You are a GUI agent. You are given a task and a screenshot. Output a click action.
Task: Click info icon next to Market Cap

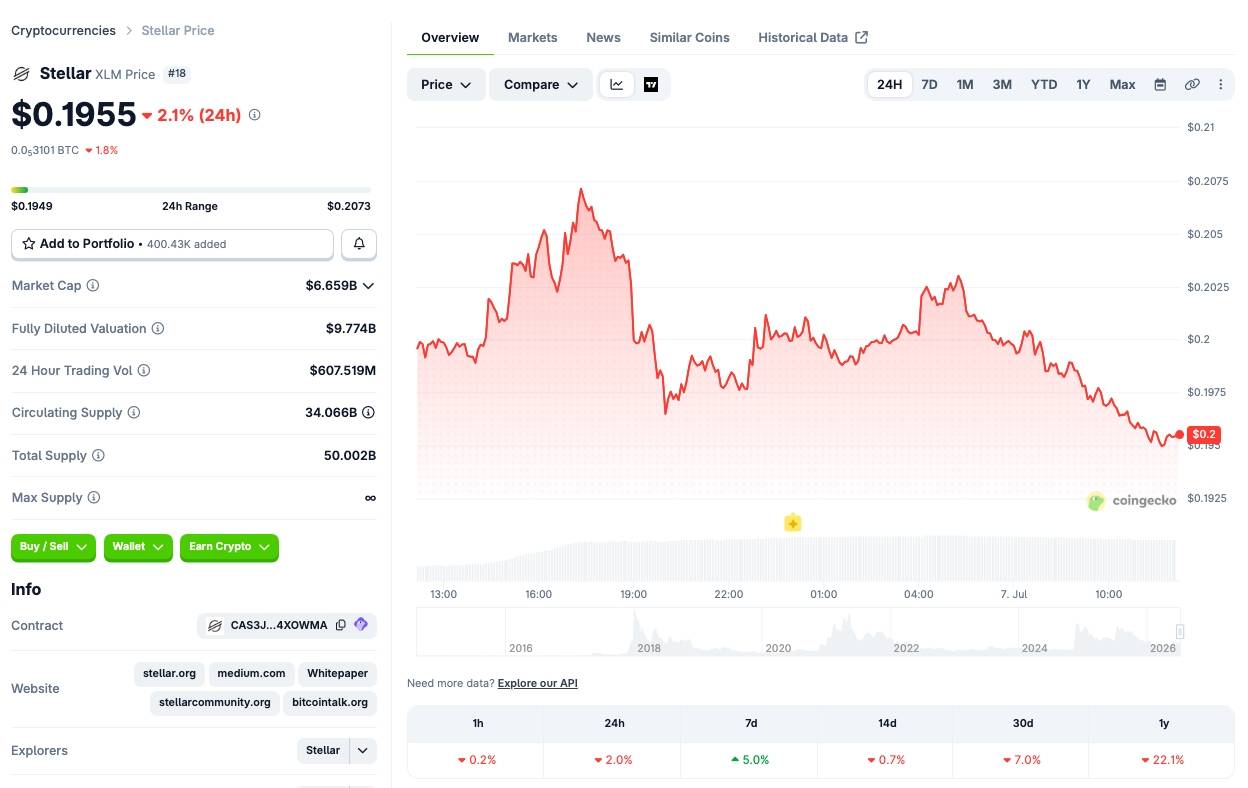coord(93,286)
